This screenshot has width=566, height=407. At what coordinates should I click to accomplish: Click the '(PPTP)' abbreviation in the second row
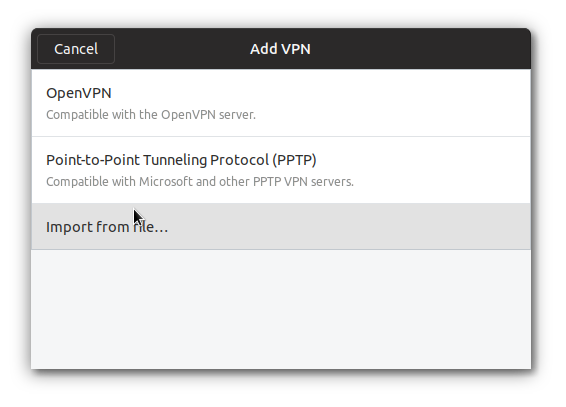tap(294, 160)
